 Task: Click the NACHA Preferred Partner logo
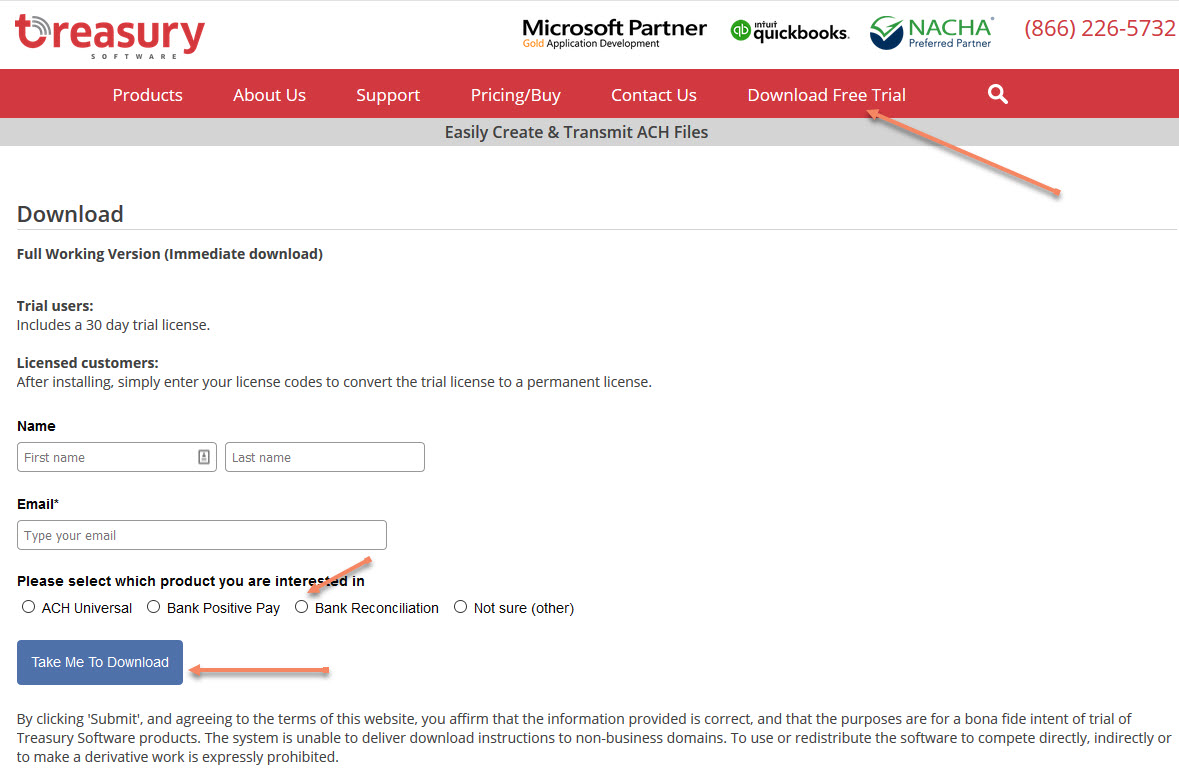931,32
